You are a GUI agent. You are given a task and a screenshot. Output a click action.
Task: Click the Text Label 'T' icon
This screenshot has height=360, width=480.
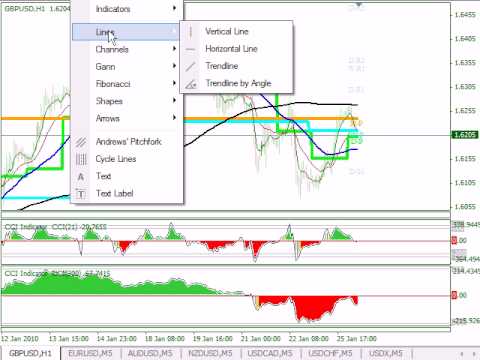[x=81, y=194]
